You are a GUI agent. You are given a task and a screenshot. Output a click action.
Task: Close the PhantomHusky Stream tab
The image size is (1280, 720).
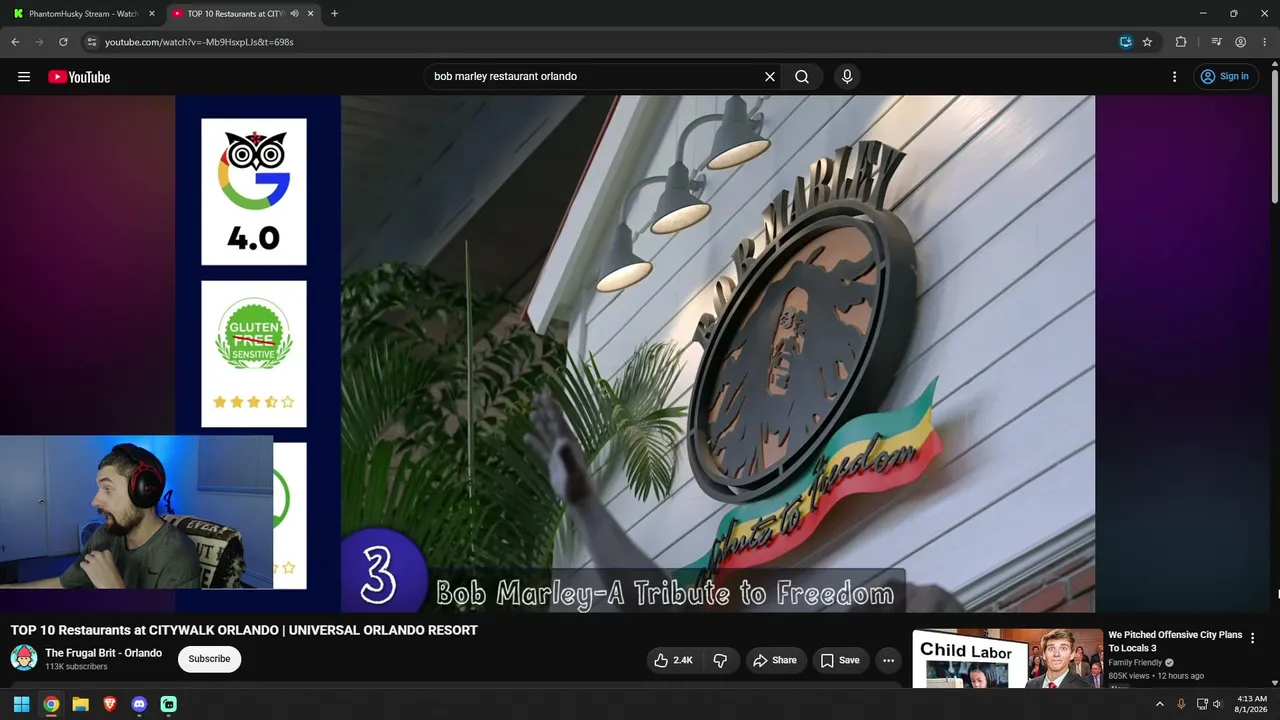tap(152, 14)
